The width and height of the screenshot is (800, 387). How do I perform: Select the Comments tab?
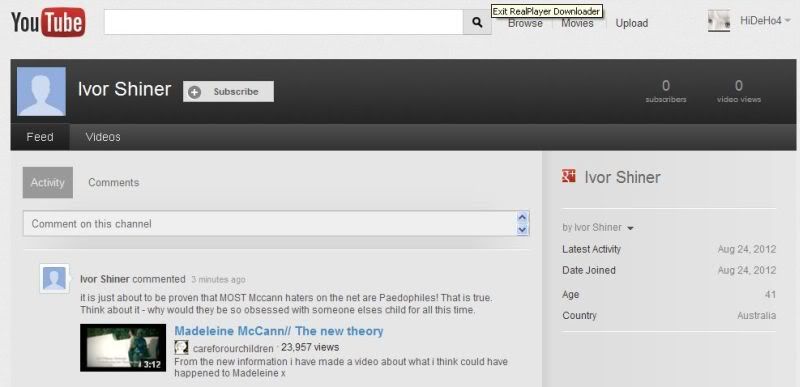[113, 183]
